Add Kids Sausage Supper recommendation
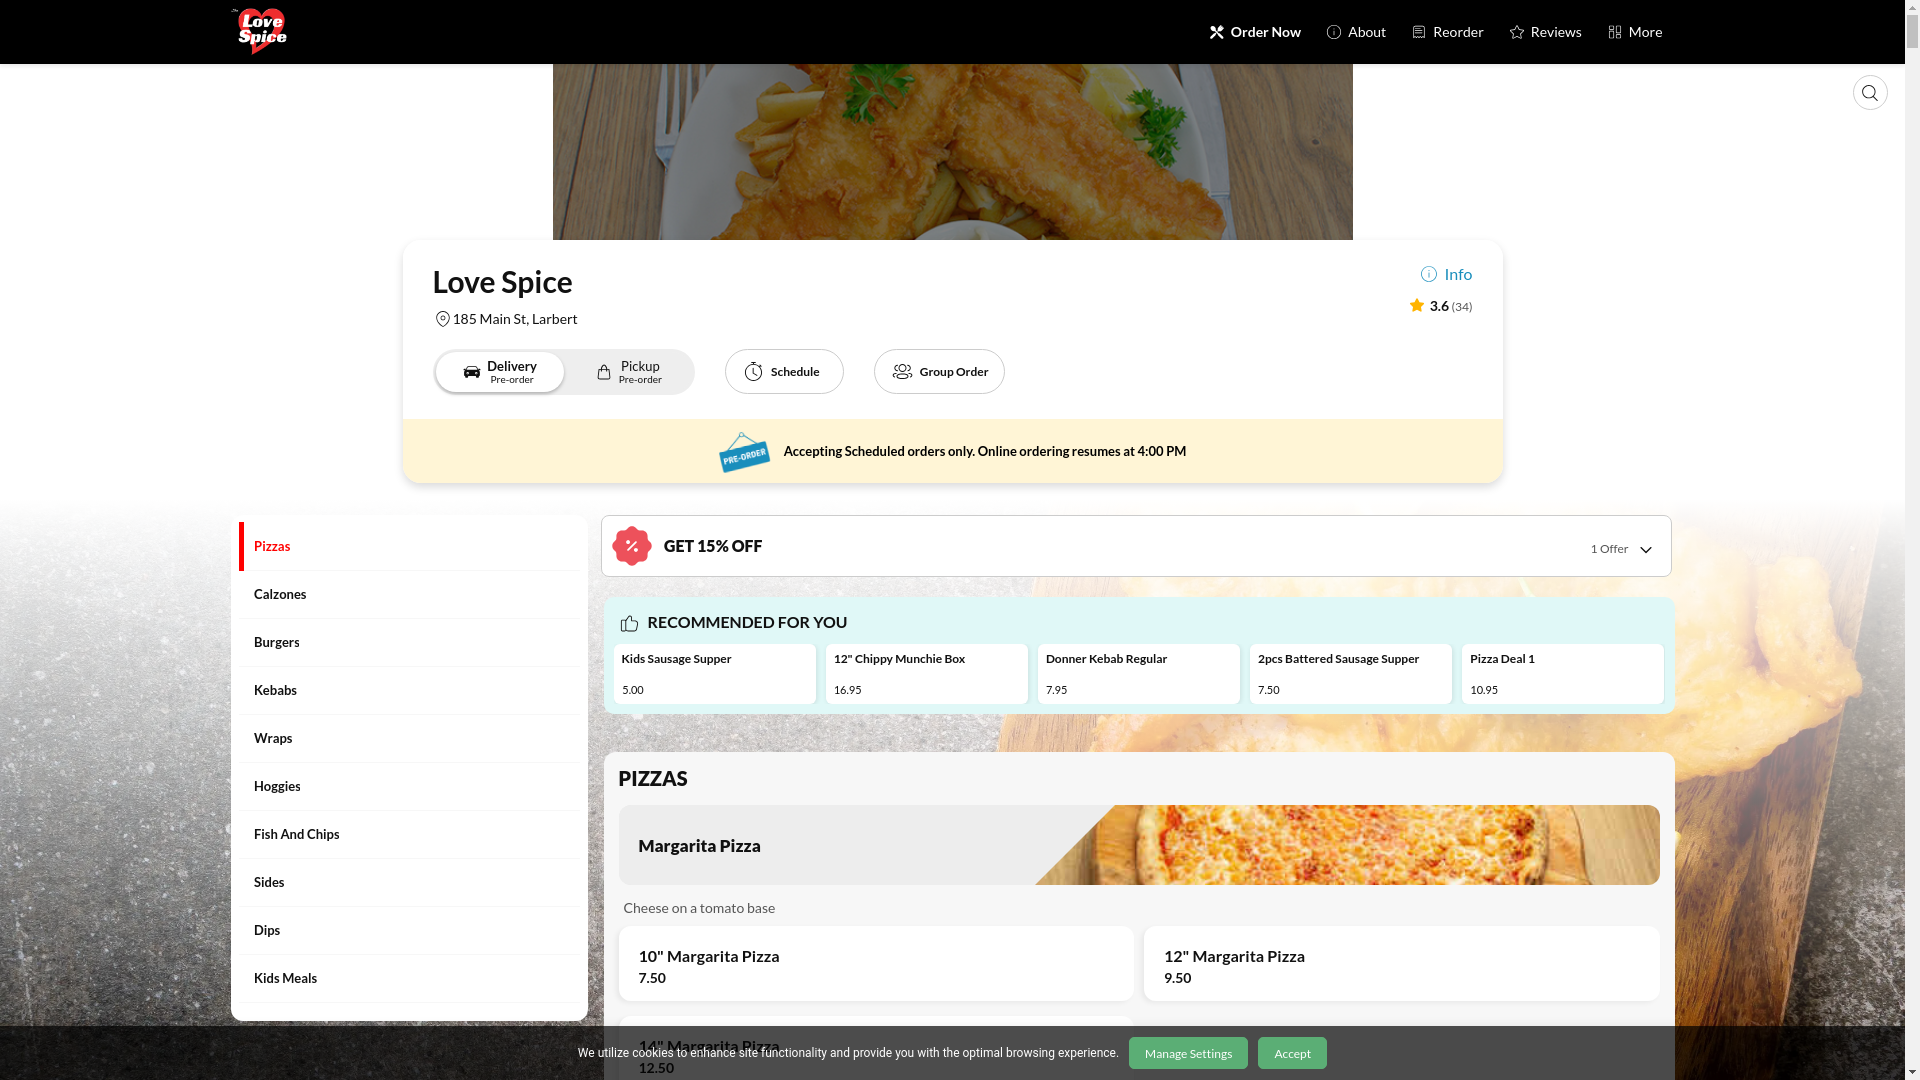Screen dimensions: 1920x1080 click(715, 674)
